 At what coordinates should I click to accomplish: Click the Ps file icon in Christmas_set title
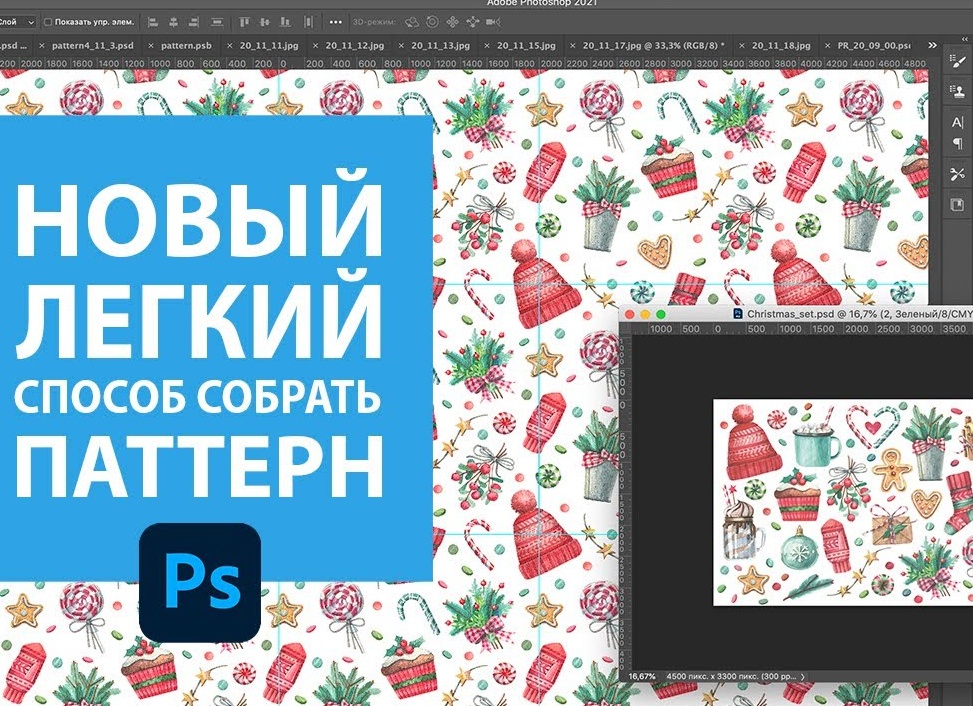click(738, 314)
